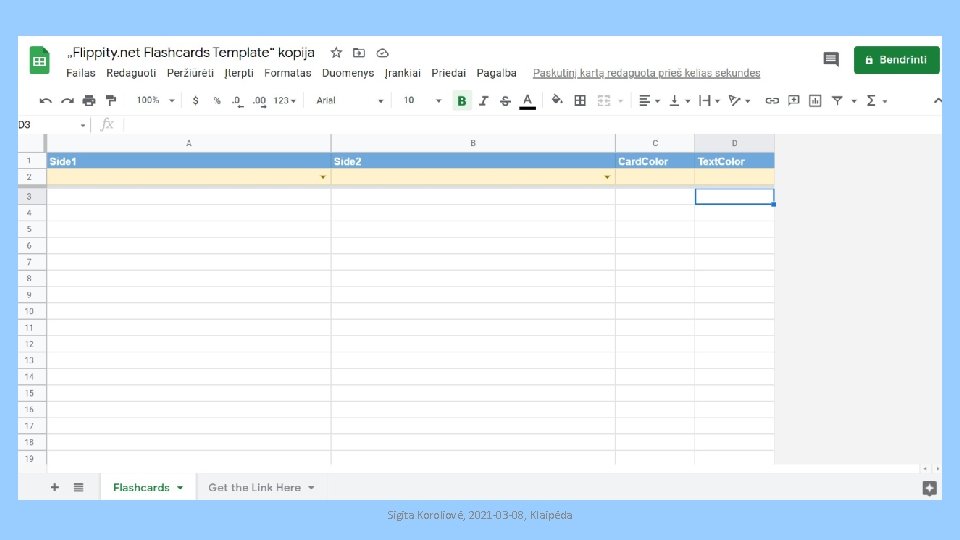Check the cloud save status icon
The height and width of the screenshot is (540, 960).
(383, 53)
